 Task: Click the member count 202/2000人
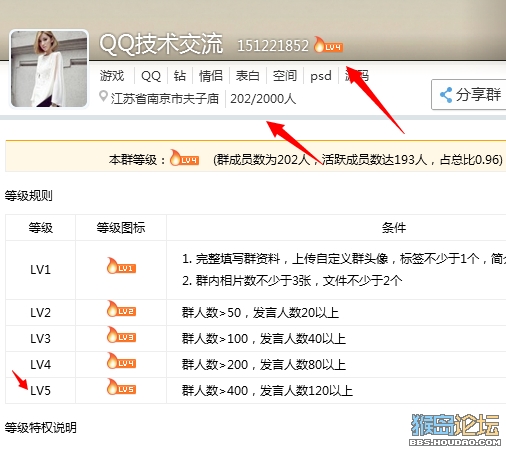coord(263,99)
